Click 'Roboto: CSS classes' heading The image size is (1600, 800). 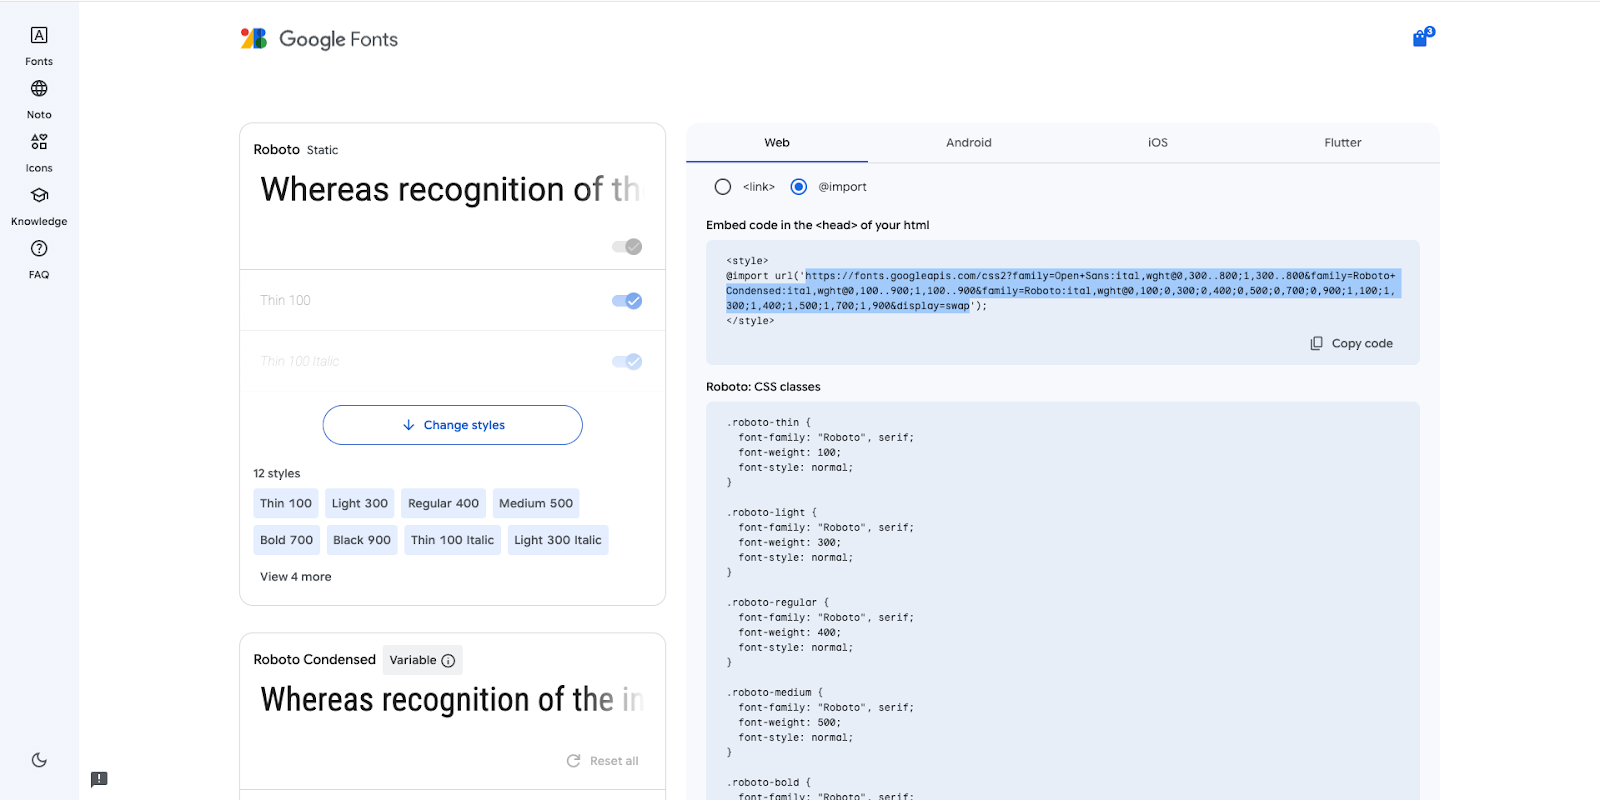763,387
